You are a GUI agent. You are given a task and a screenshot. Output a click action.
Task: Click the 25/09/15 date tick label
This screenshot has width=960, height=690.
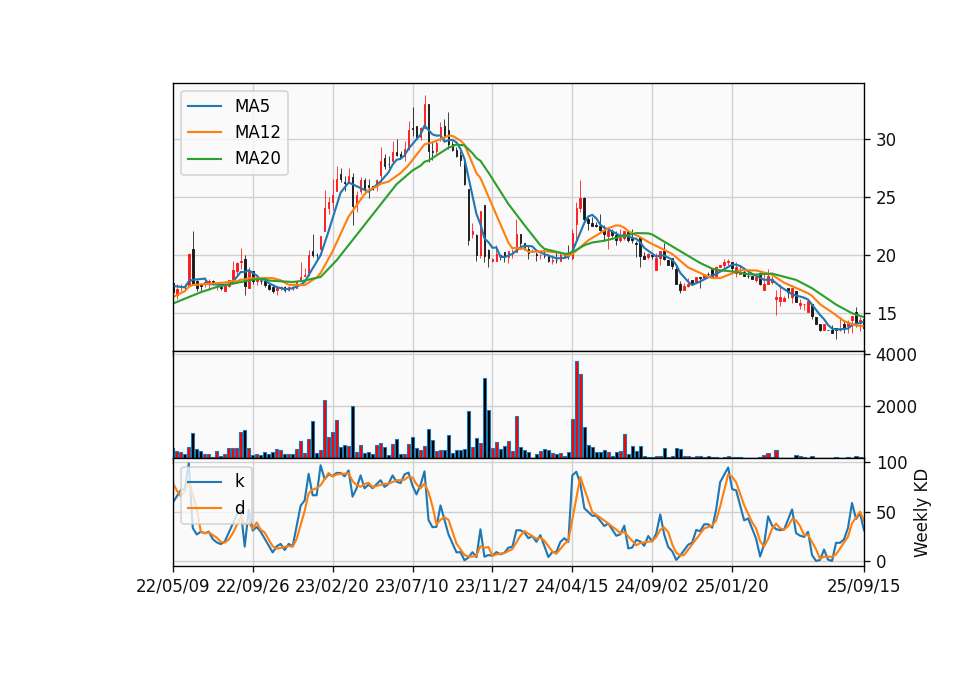[864, 586]
